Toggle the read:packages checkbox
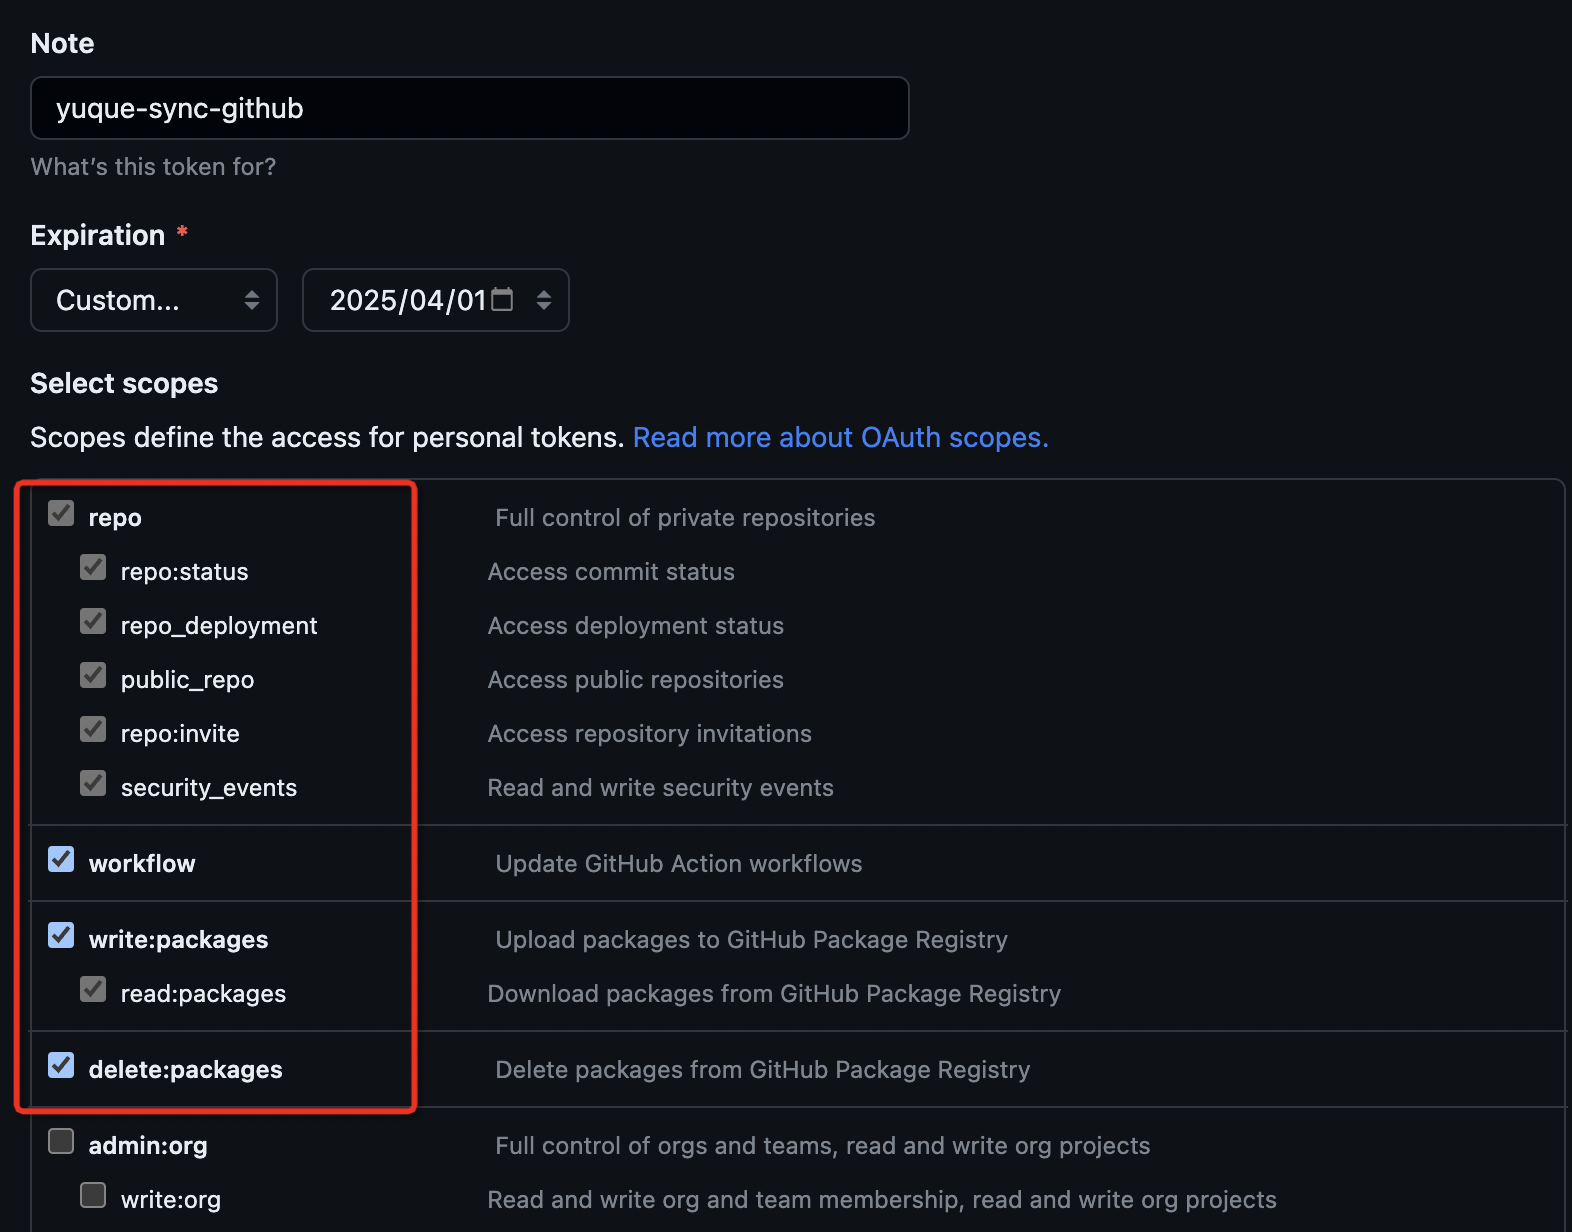Image resolution: width=1572 pixels, height=1232 pixels. pyautogui.click(x=93, y=990)
